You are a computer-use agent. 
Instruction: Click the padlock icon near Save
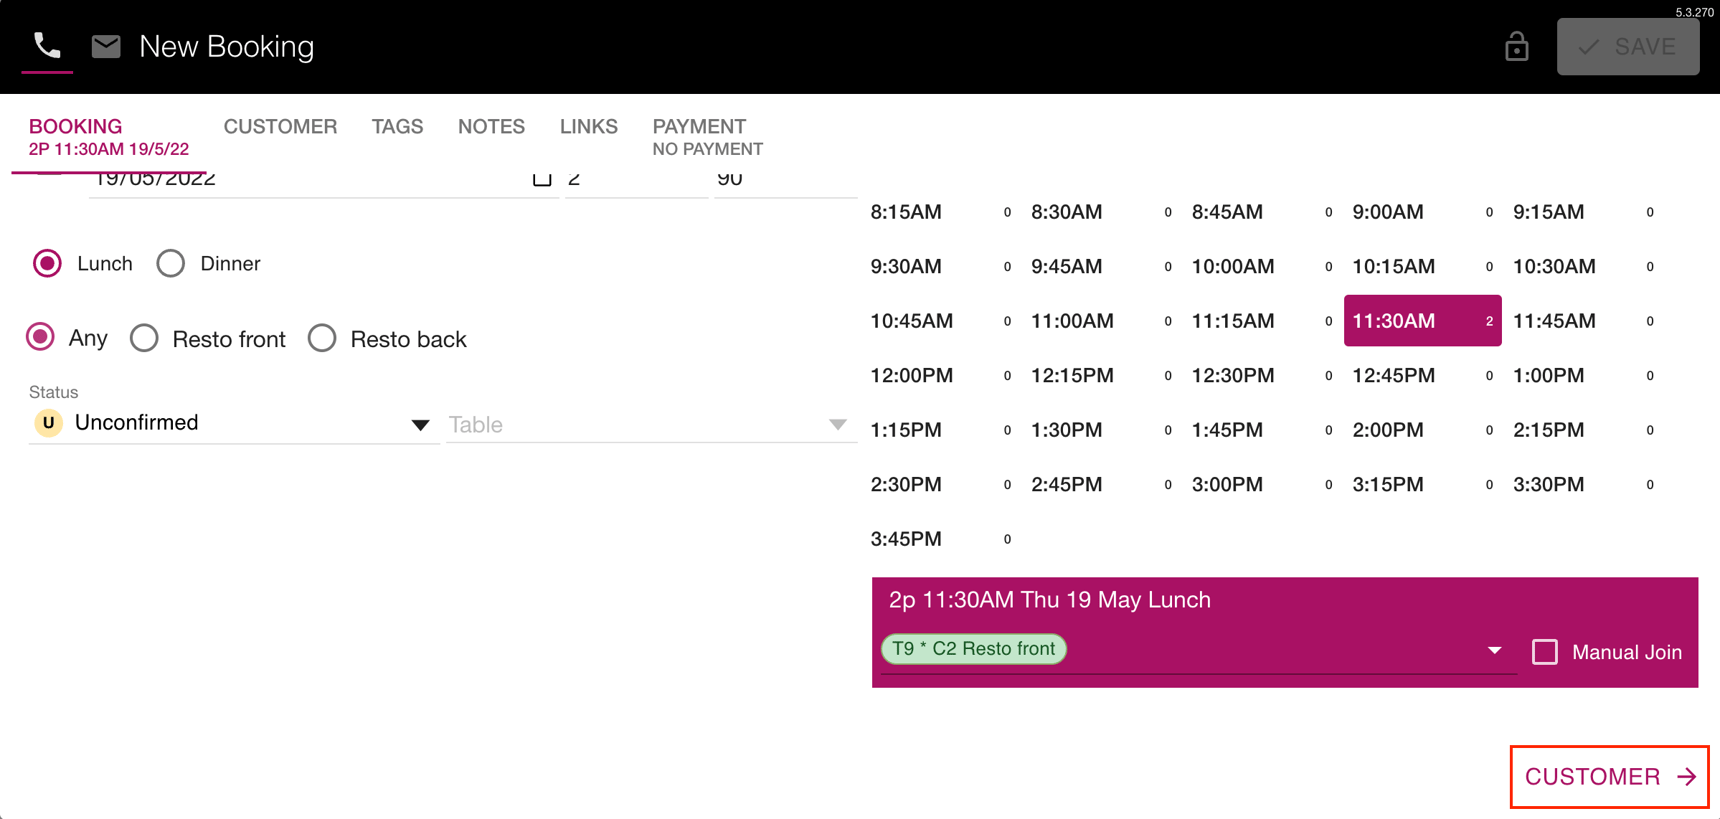1516,47
